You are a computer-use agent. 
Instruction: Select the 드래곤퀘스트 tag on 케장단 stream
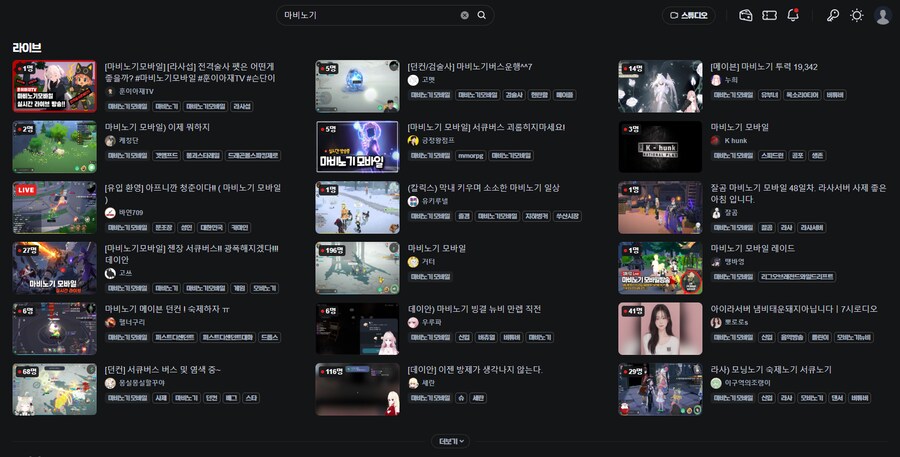click(254, 156)
